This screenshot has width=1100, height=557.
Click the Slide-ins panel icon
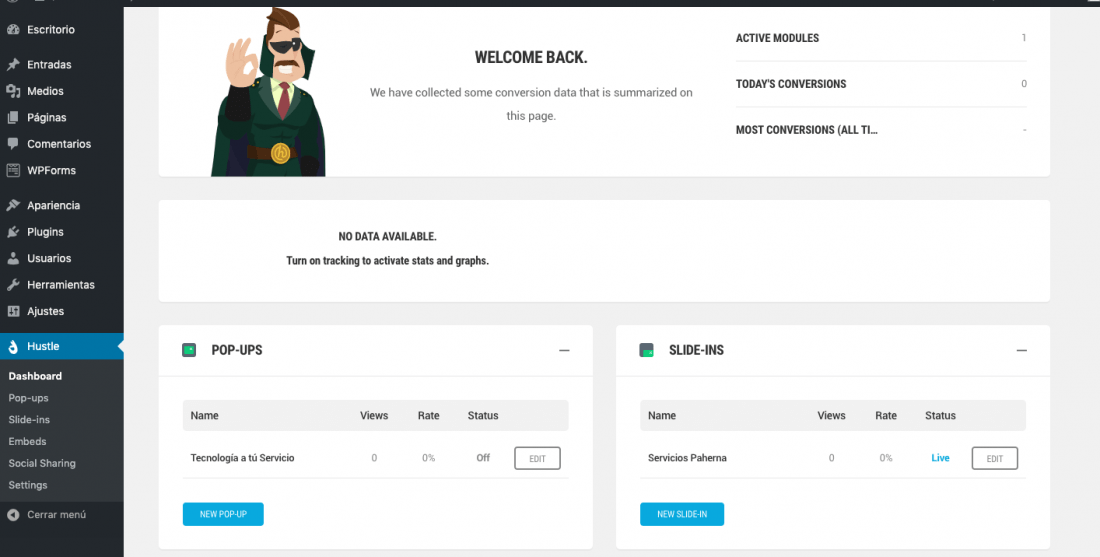tap(646, 350)
